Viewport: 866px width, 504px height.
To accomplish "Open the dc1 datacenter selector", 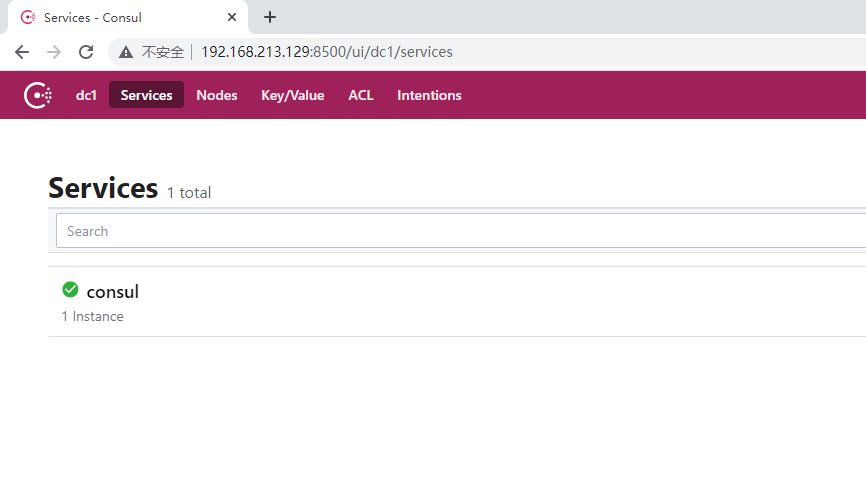I will [86, 95].
